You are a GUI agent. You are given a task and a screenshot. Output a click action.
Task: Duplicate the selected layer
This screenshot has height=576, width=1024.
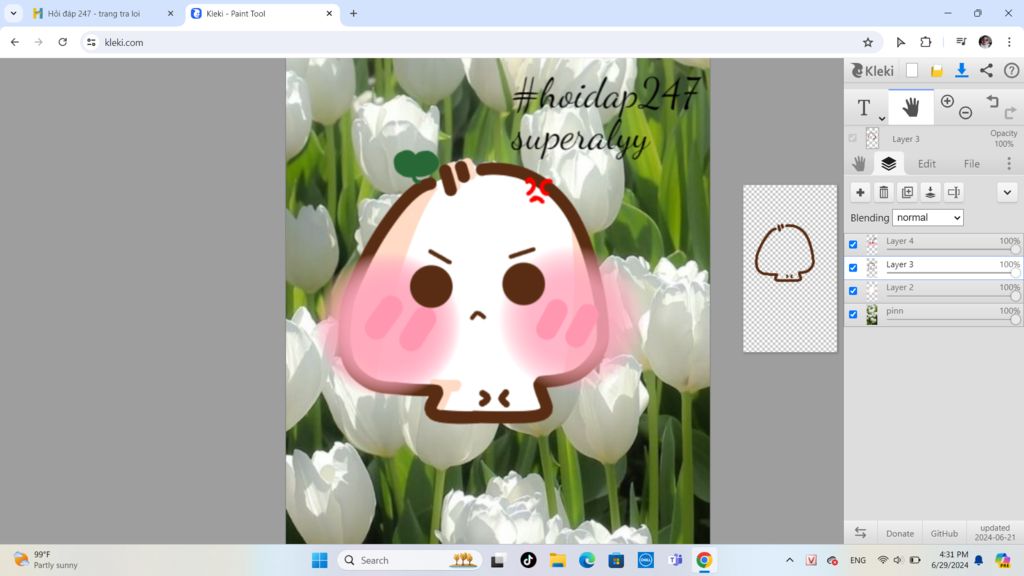tap(907, 192)
